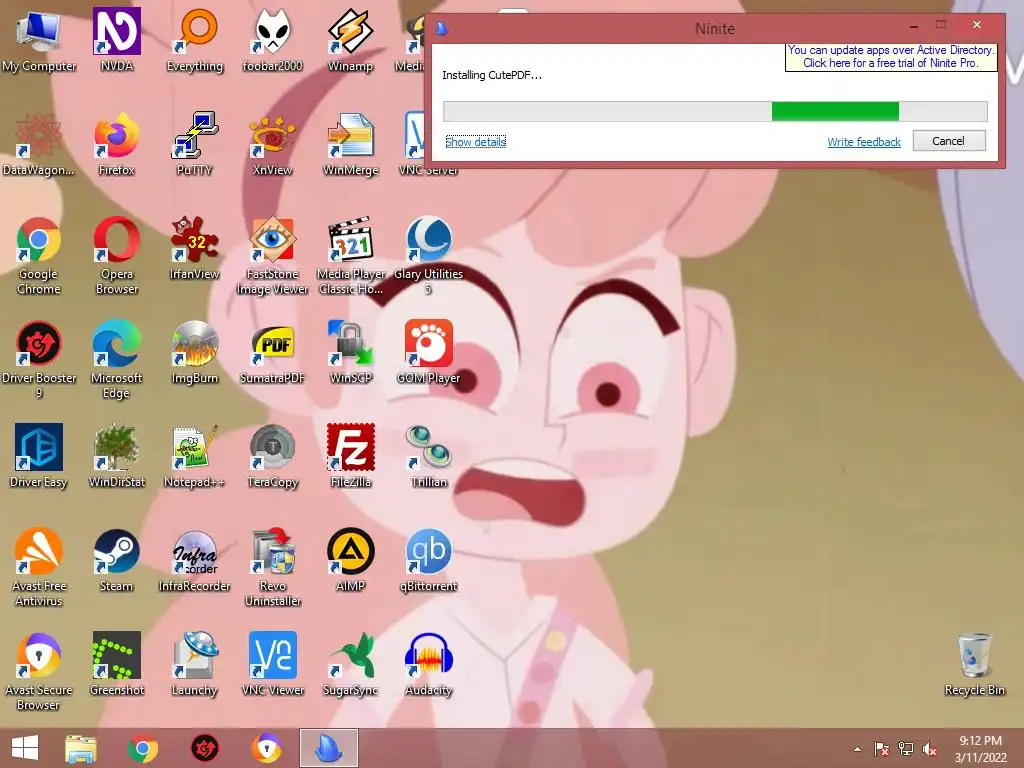Open the network tray icon

pyautogui.click(x=906, y=749)
